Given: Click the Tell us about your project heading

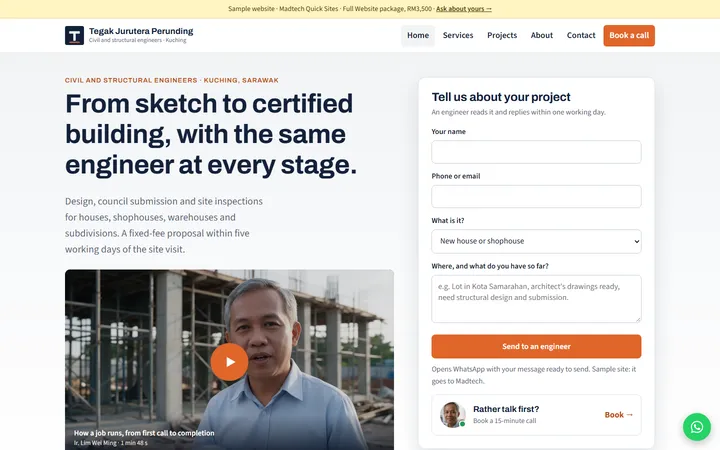Looking at the screenshot, I should (x=501, y=97).
